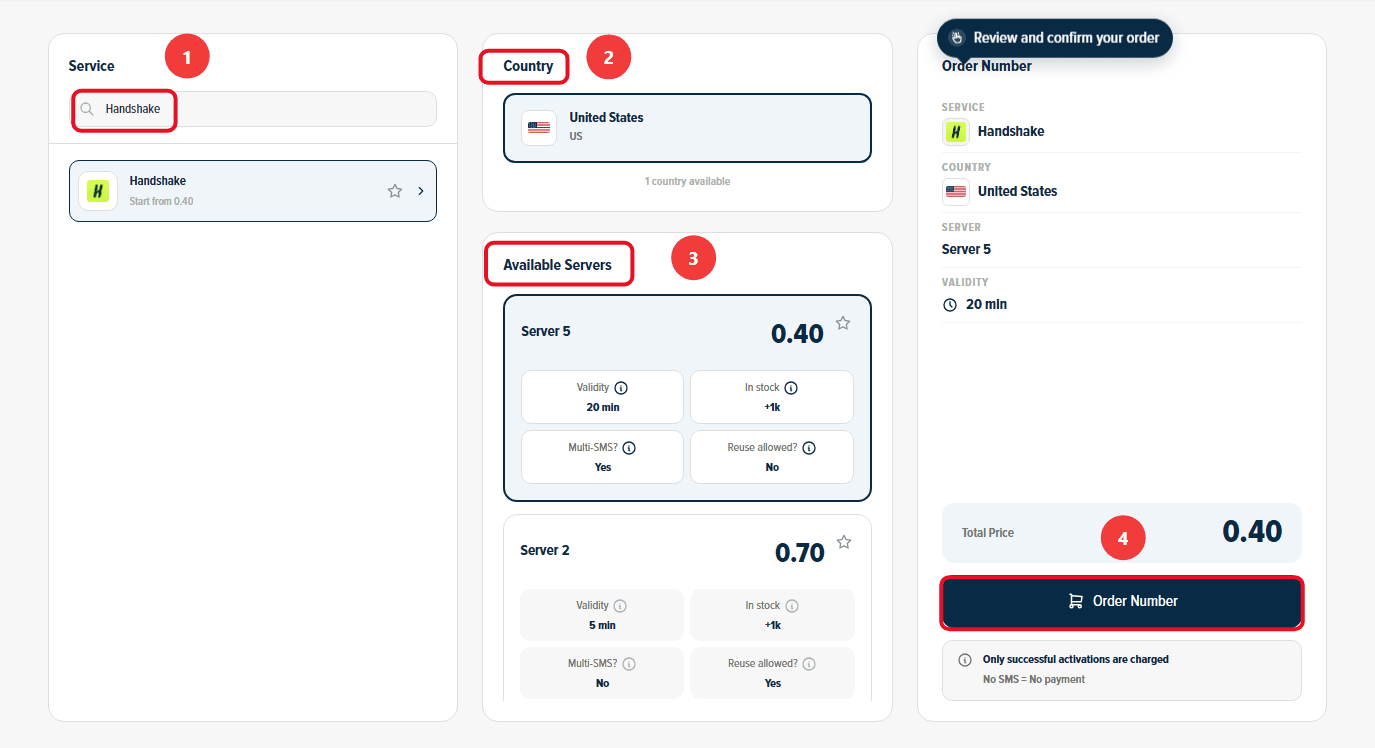Expand Handshake service with chevron arrow
Viewport: 1375px width, 748px height.
point(421,191)
